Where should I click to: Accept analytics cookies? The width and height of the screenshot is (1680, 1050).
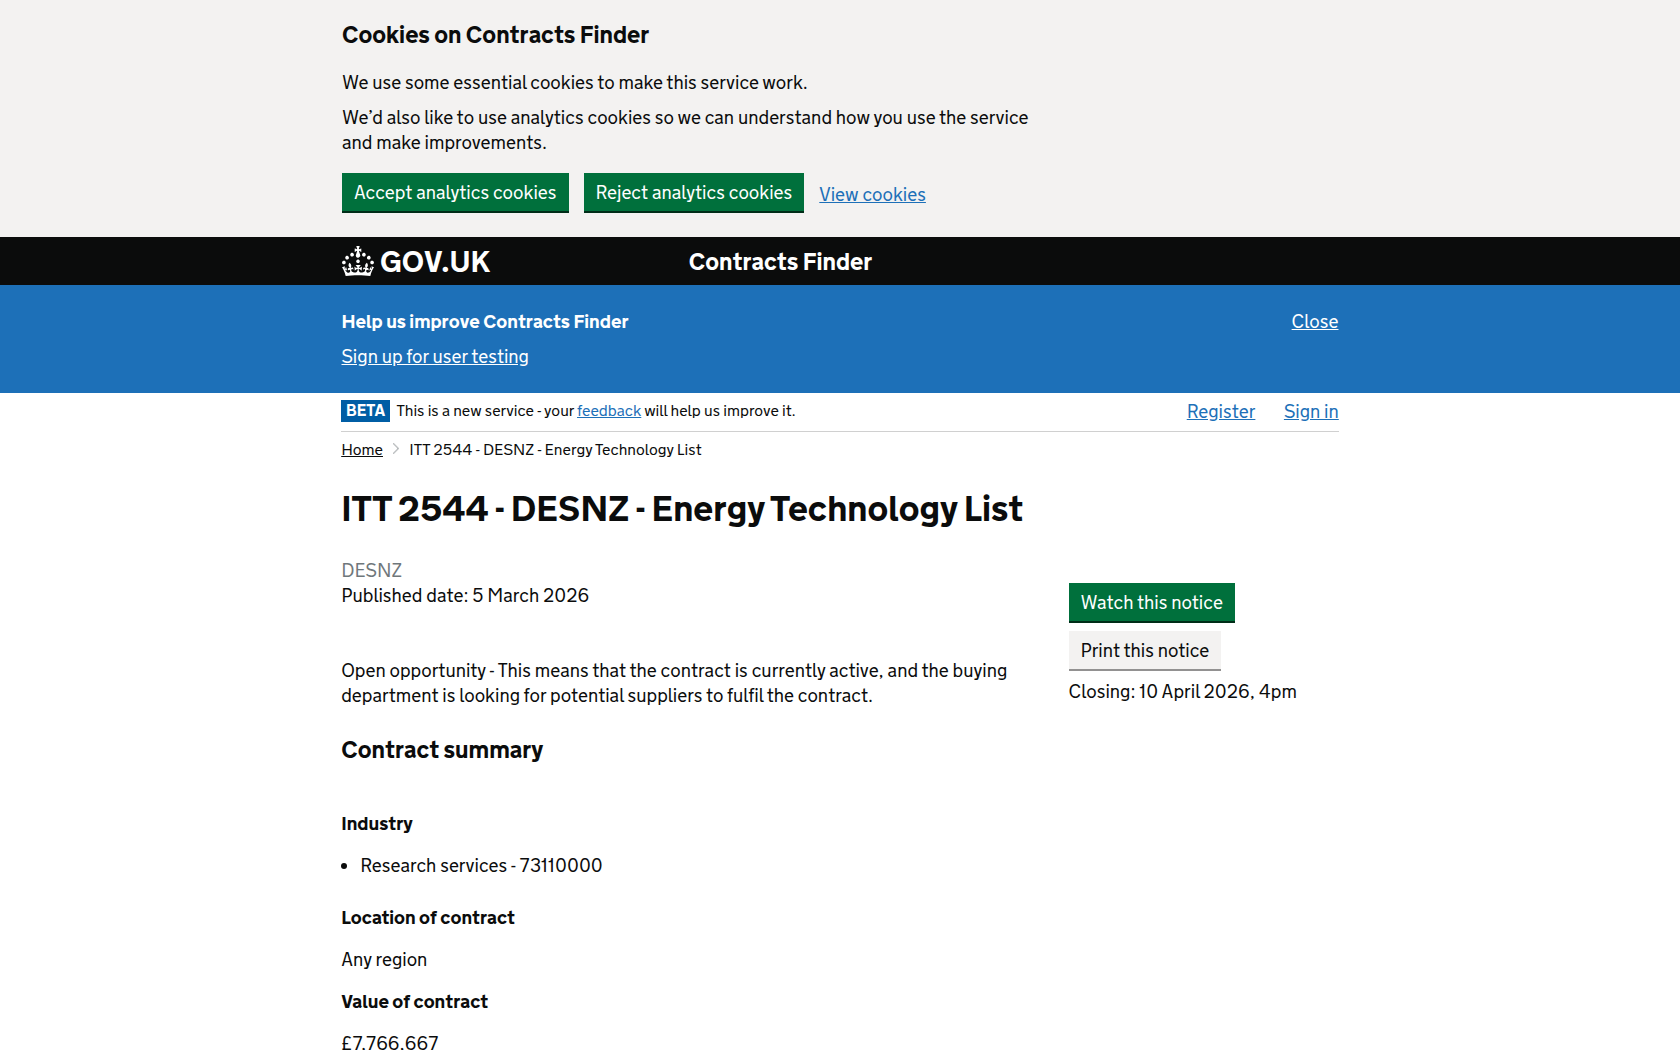click(455, 193)
